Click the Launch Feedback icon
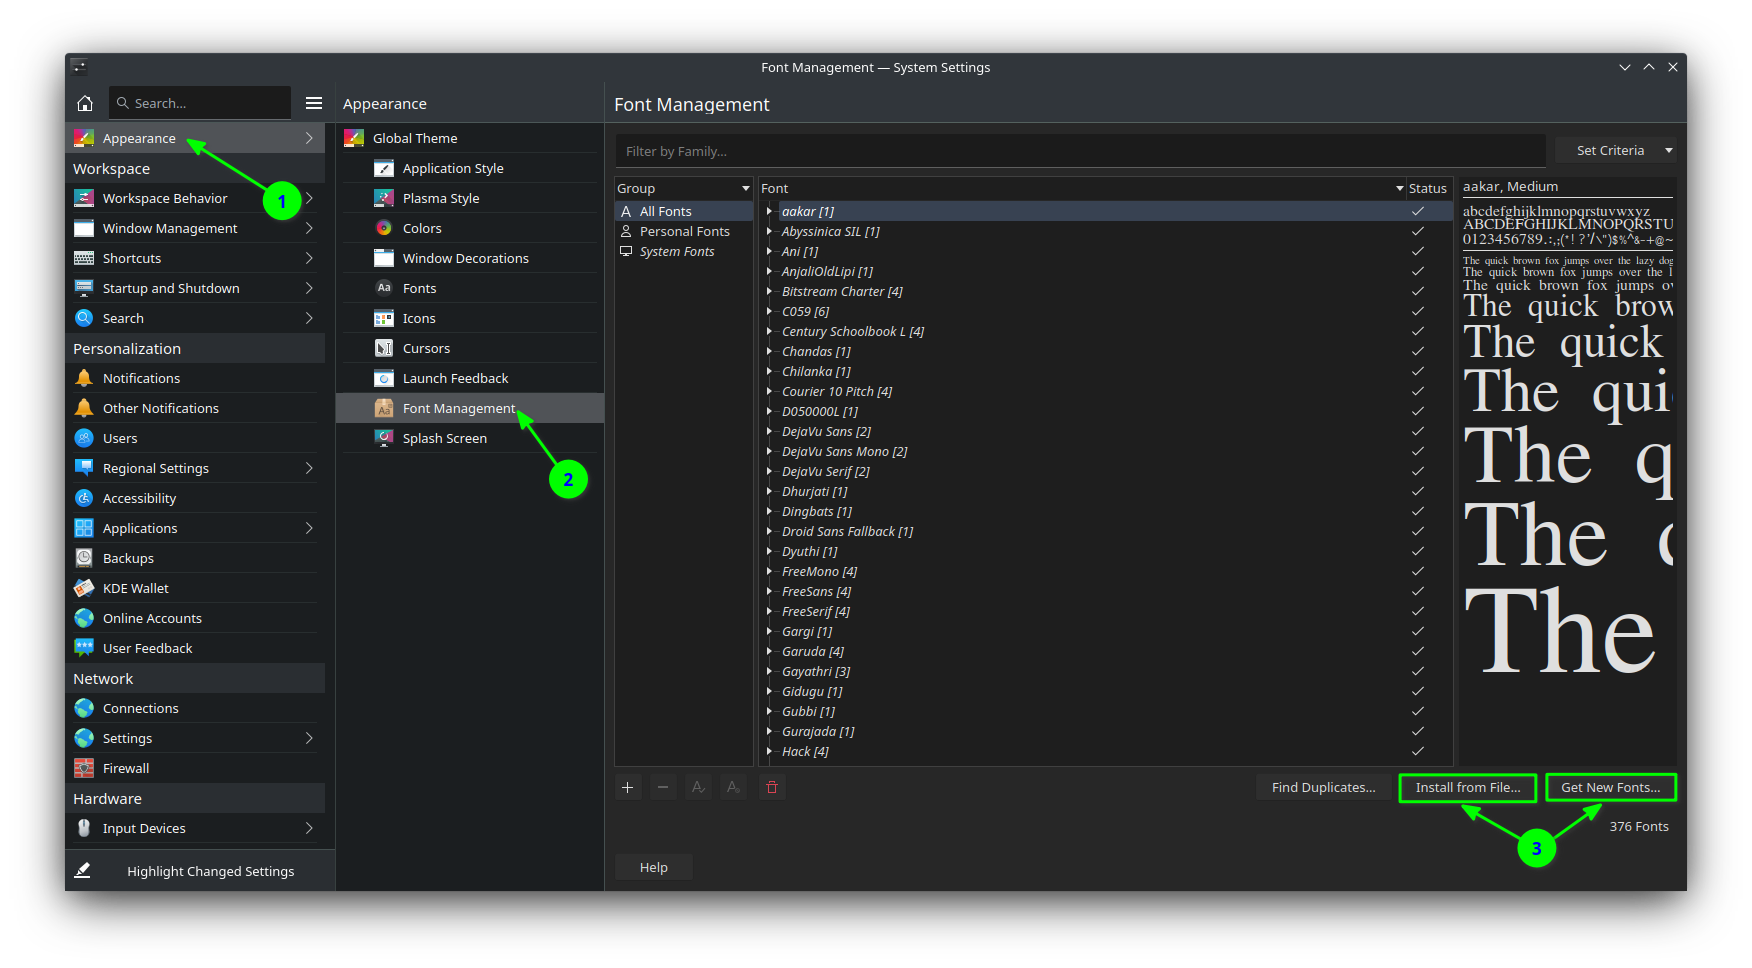The image size is (1752, 968). click(x=384, y=378)
